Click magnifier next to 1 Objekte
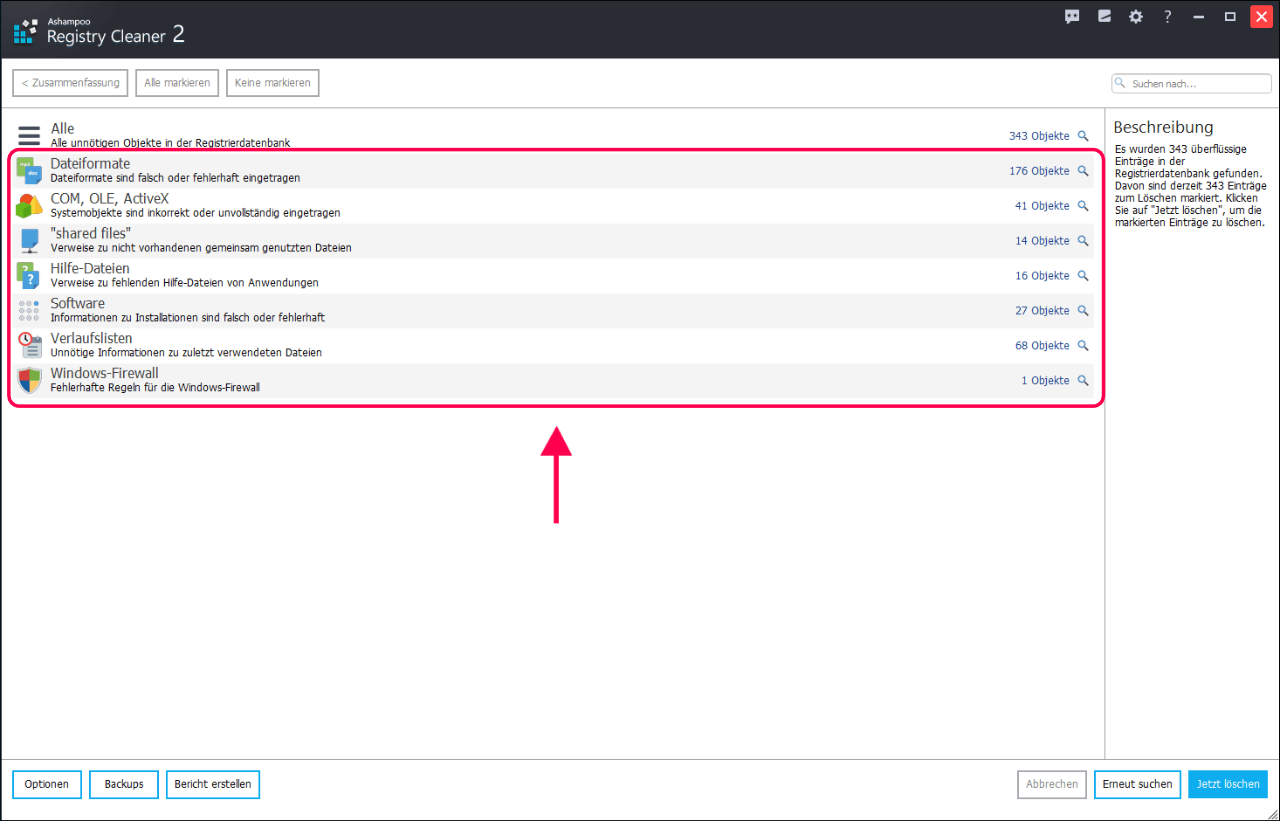The width and height of the screenshot is (1280, 821). pyautogui.click(x=1082, y=381)
